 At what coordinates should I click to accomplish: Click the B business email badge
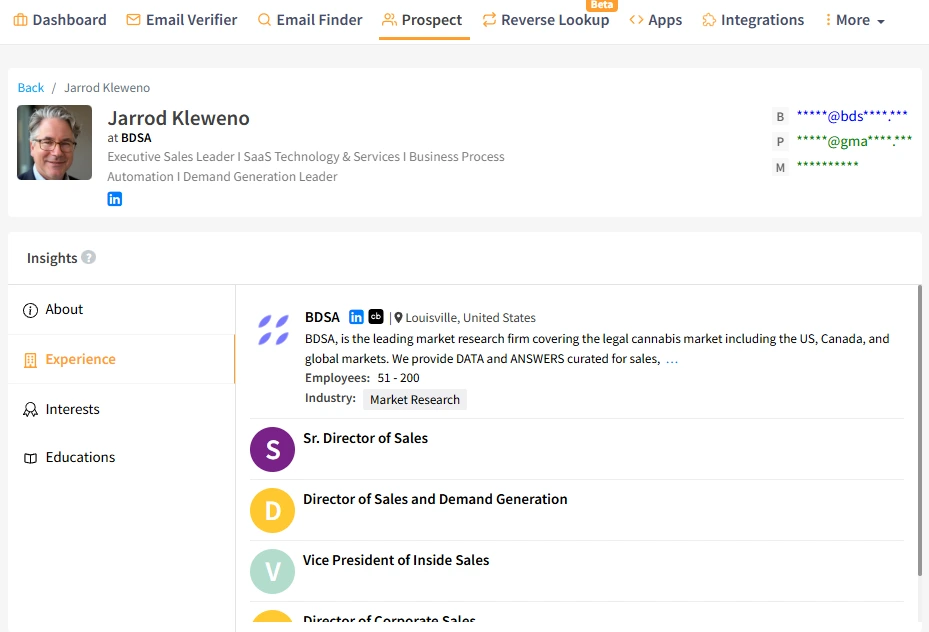point(780,117)
